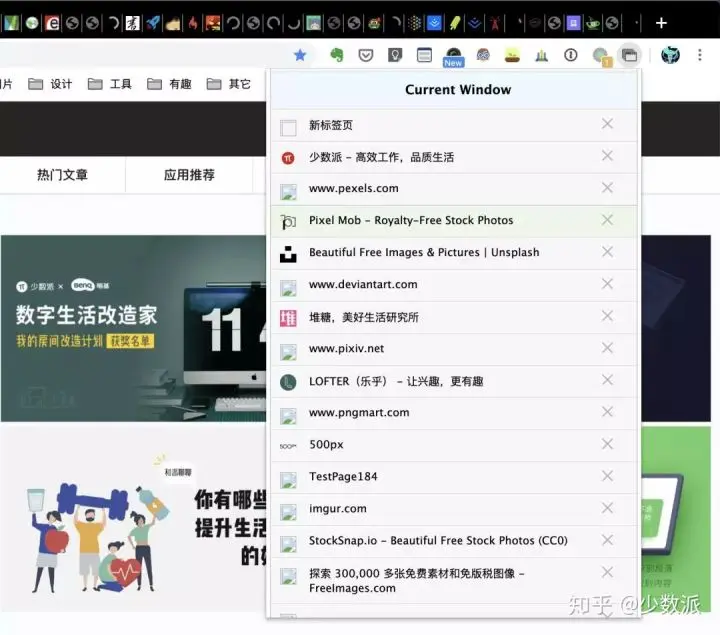Open the 设计 bookmarks folder
This screenshot has height=635, width=720.
point(50,84)
